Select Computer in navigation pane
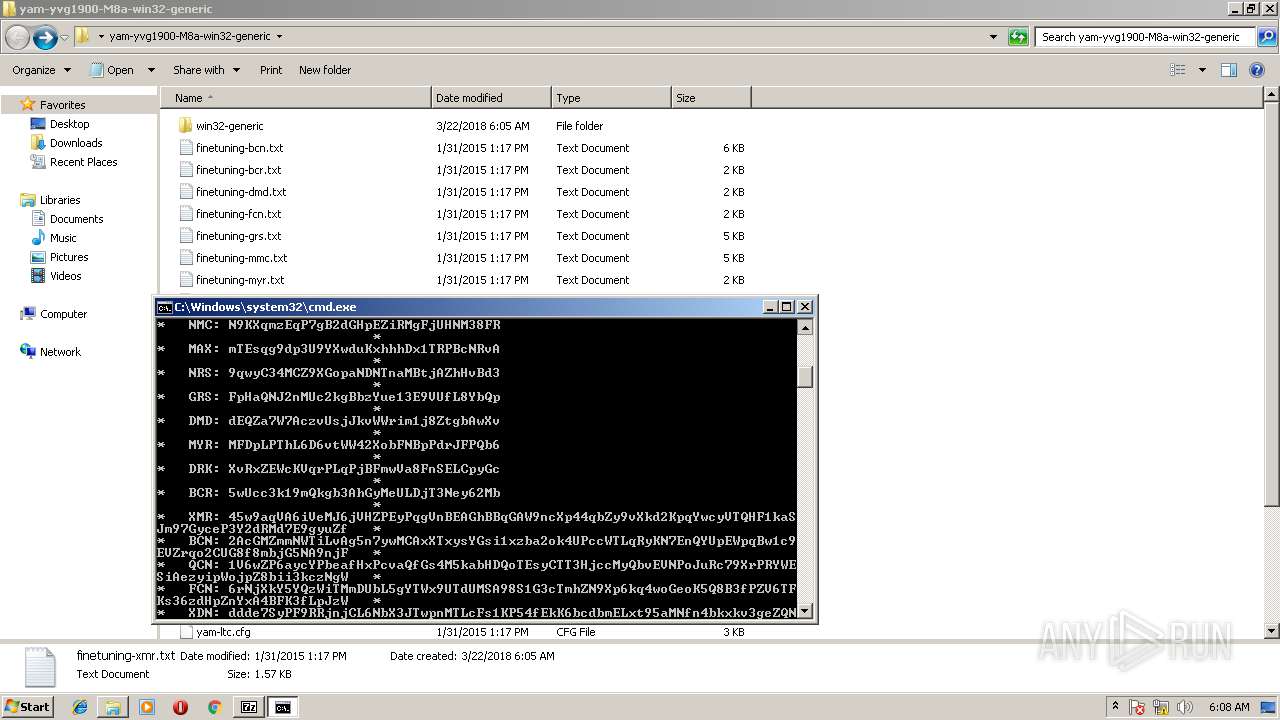 [x=63, y=314]
